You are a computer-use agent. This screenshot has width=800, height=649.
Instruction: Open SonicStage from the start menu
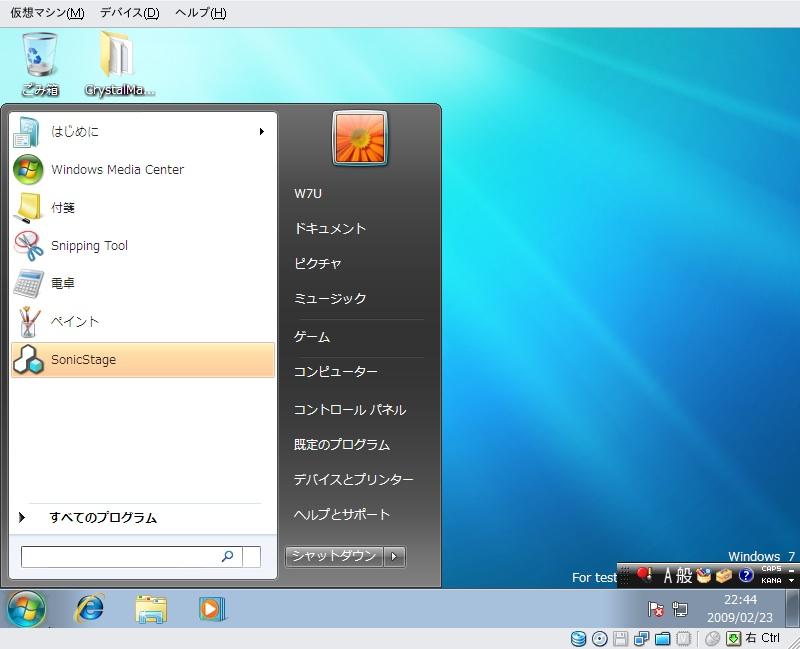(143, 360)
